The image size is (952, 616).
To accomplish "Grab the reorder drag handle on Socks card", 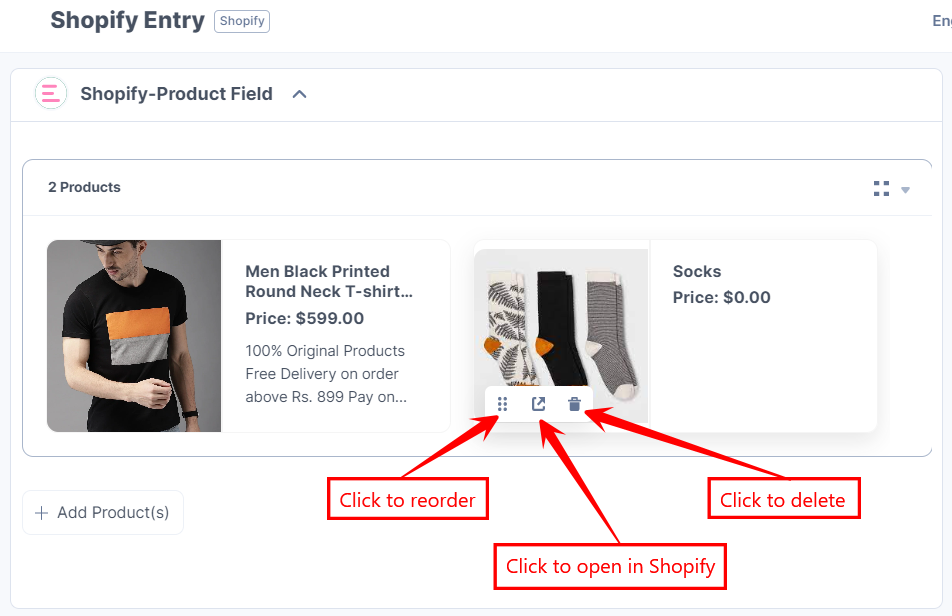I will pyautogui.click(x=501, y=403).
